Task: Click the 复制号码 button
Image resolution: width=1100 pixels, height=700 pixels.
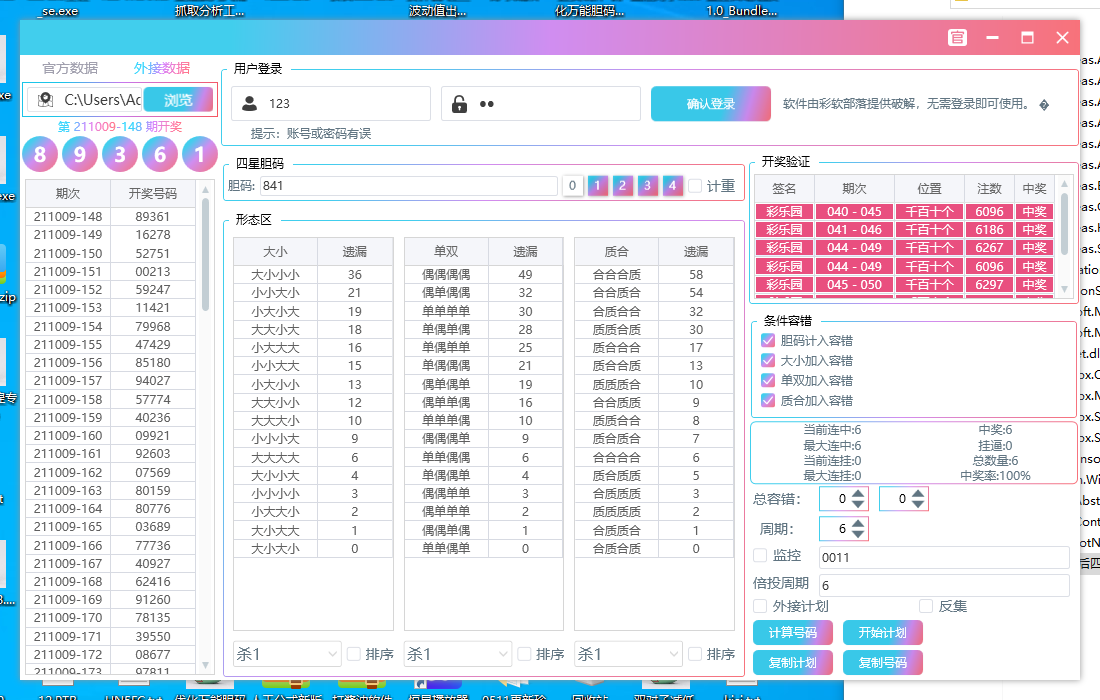Action: [883, 663]
